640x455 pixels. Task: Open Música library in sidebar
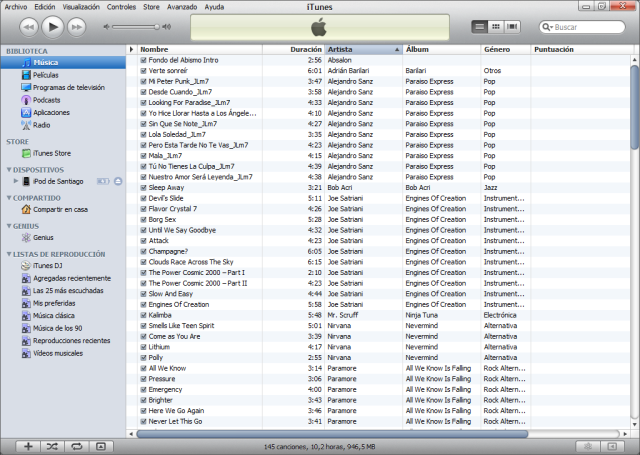tap(63, 62)
